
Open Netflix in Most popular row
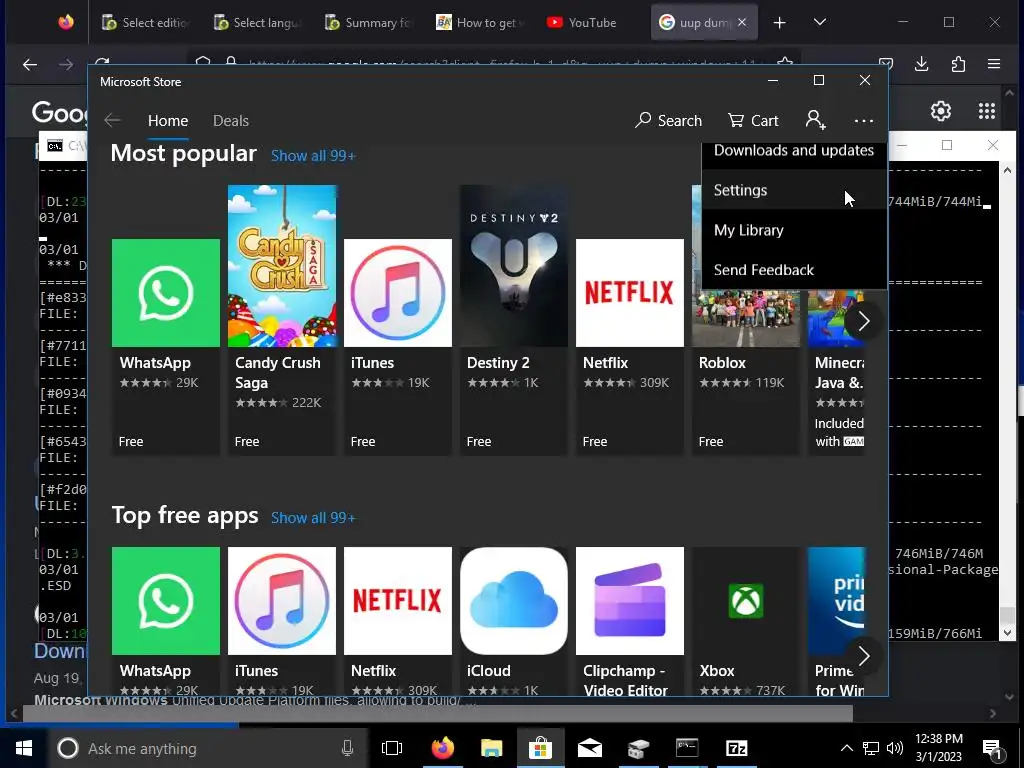630,346
